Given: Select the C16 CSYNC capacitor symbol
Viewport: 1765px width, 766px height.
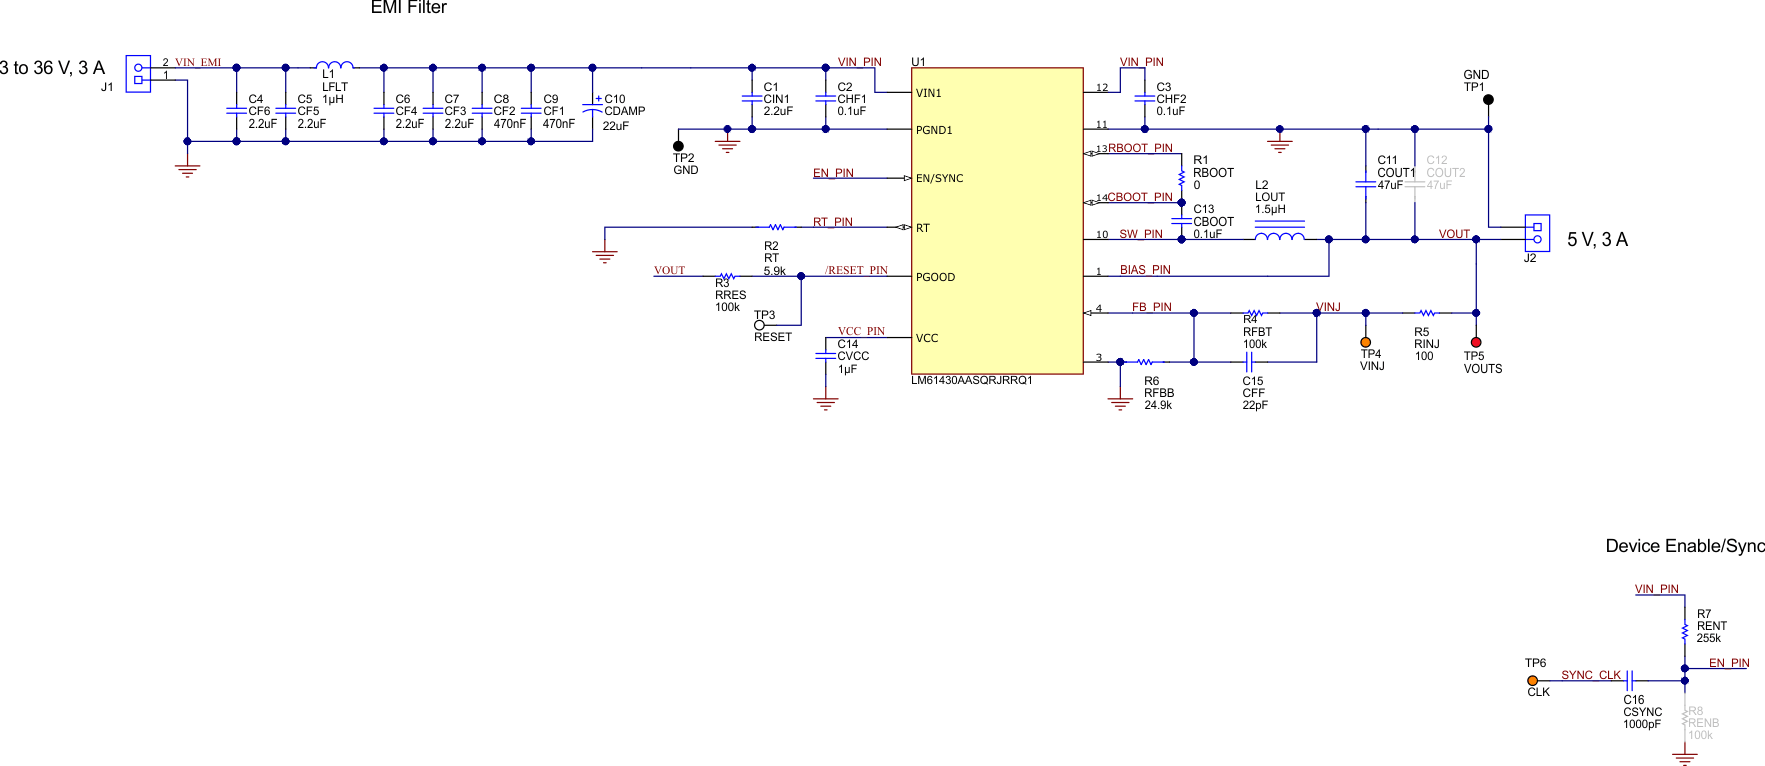Looking at the screenshot, I should tap(1629, 681).
